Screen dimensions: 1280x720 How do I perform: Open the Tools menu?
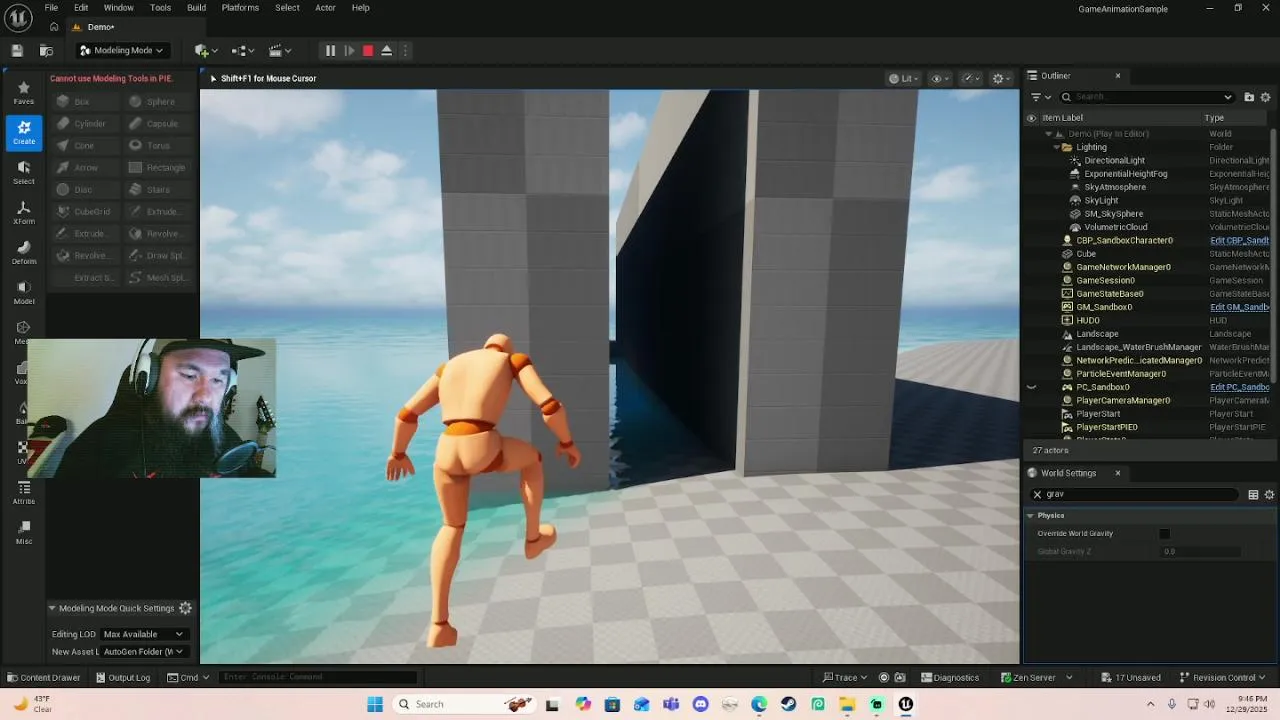tap(160, 8)
